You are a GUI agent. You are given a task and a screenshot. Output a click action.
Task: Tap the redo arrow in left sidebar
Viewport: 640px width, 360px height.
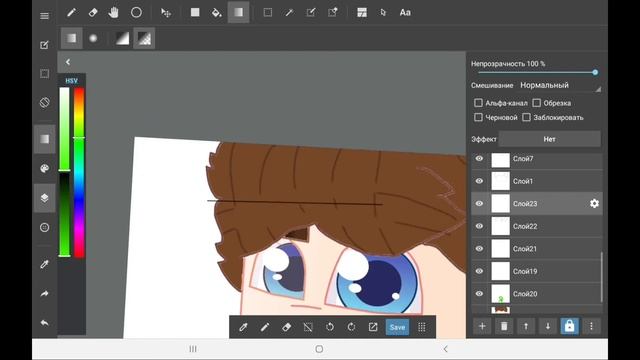click(44, 293)
